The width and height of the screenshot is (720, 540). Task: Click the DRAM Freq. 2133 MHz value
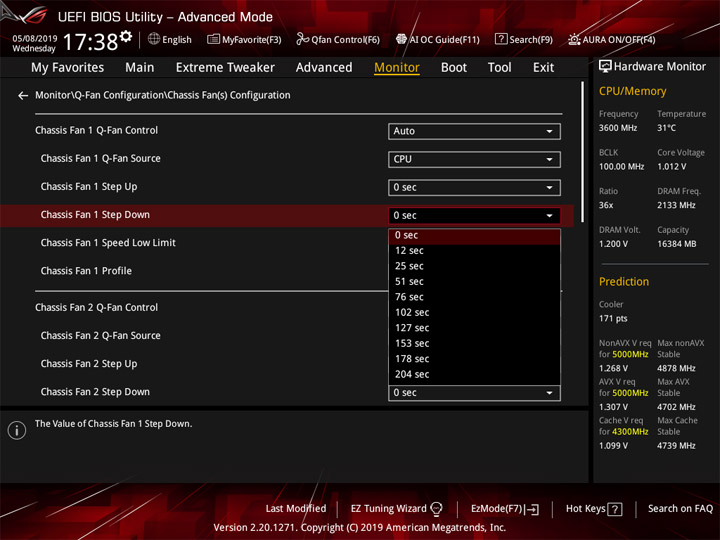[676, 205]
